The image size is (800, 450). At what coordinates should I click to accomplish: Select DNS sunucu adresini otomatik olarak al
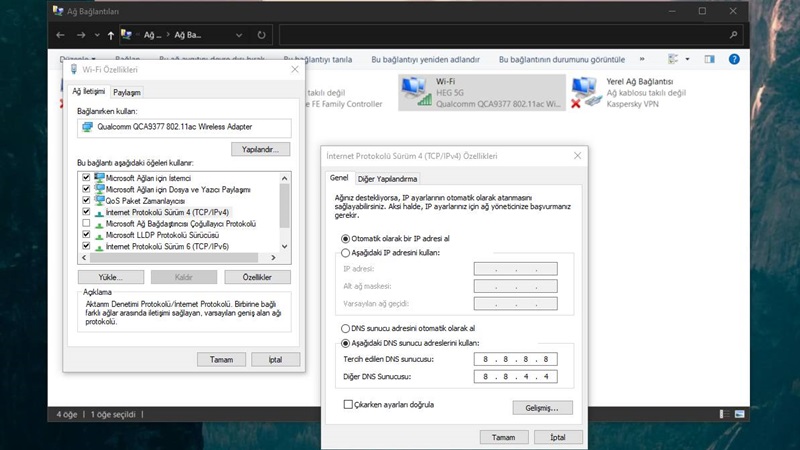(345, 329)
